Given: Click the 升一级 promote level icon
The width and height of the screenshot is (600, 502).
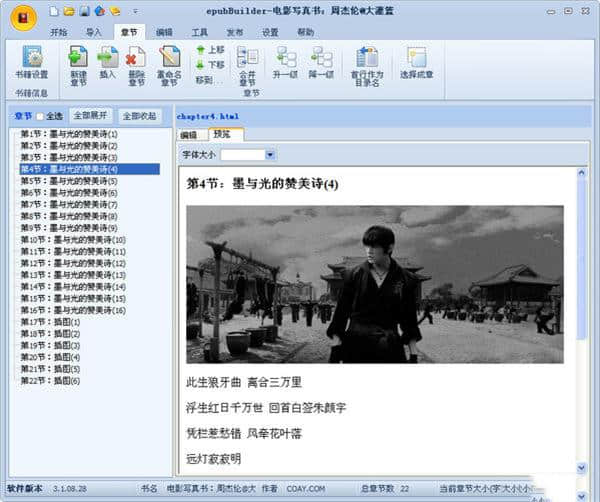Looking at the screenshot, I should [x=286, y=57].
